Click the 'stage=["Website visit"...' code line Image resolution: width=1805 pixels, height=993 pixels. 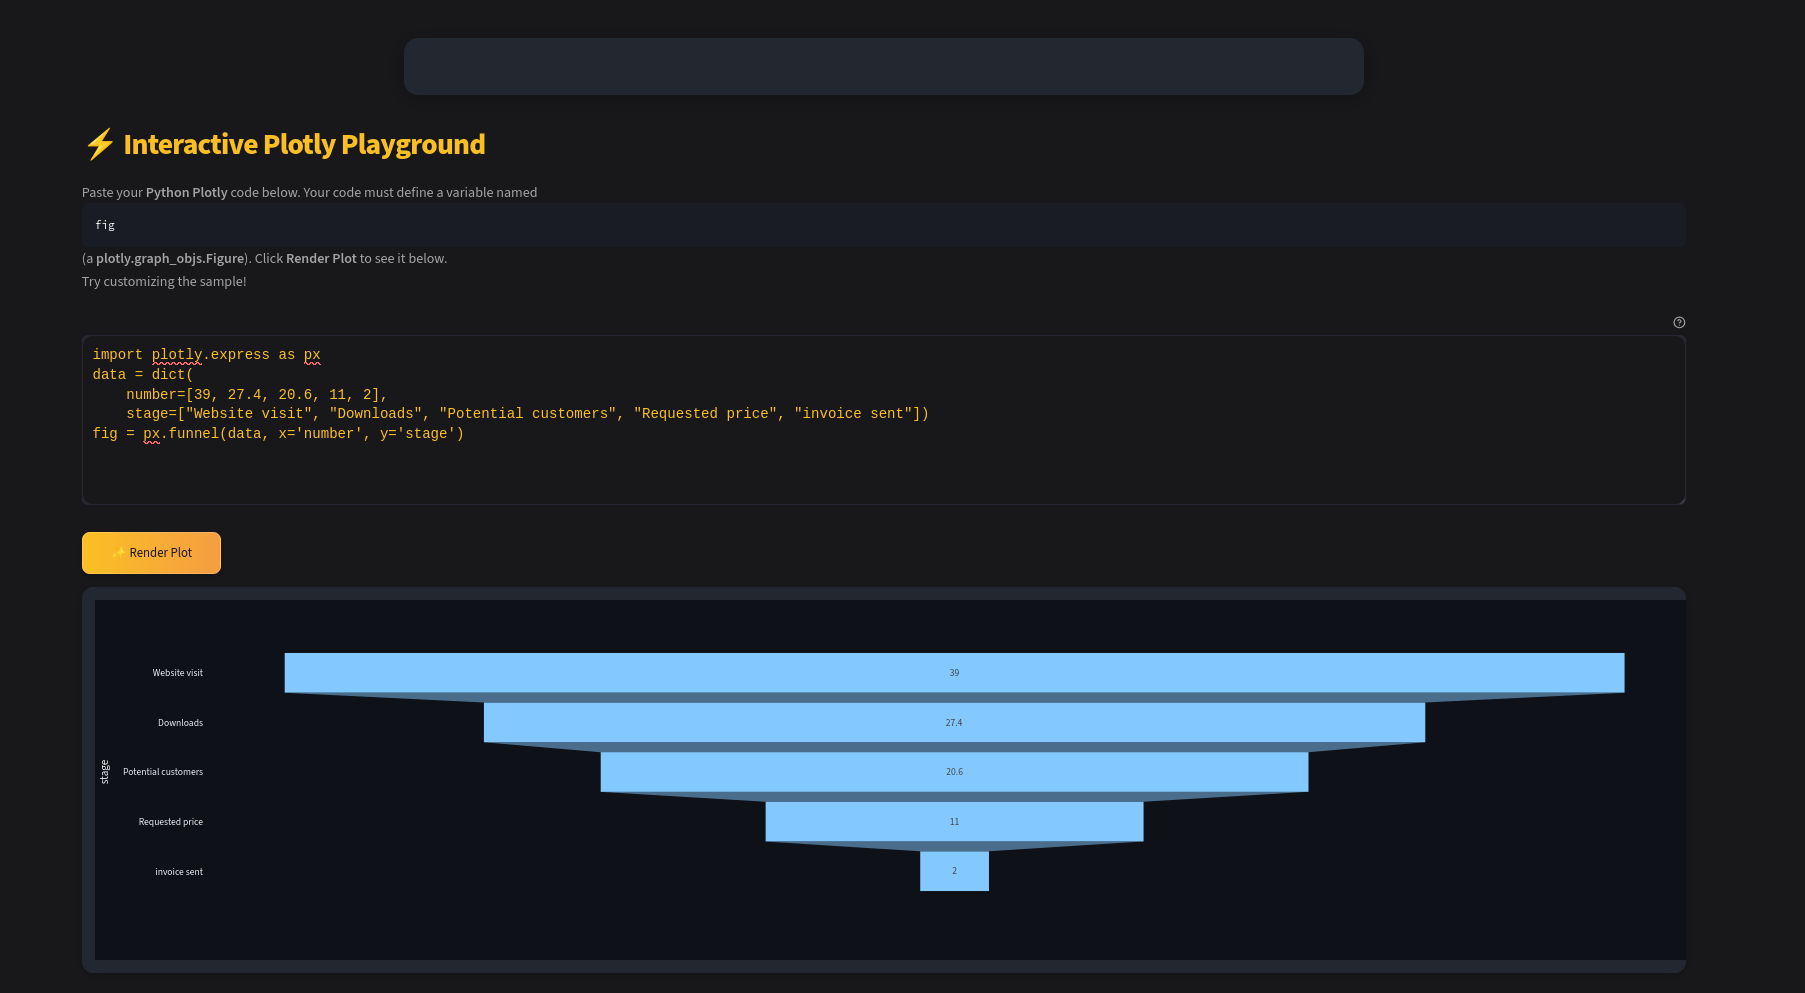[x=527, y=414]
